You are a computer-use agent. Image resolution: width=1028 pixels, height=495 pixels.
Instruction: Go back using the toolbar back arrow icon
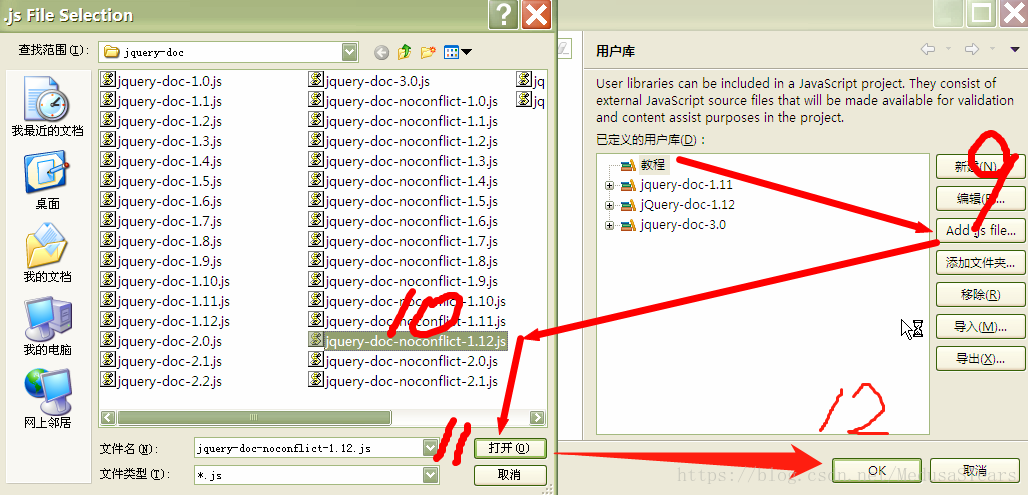(x=381, y=52)
